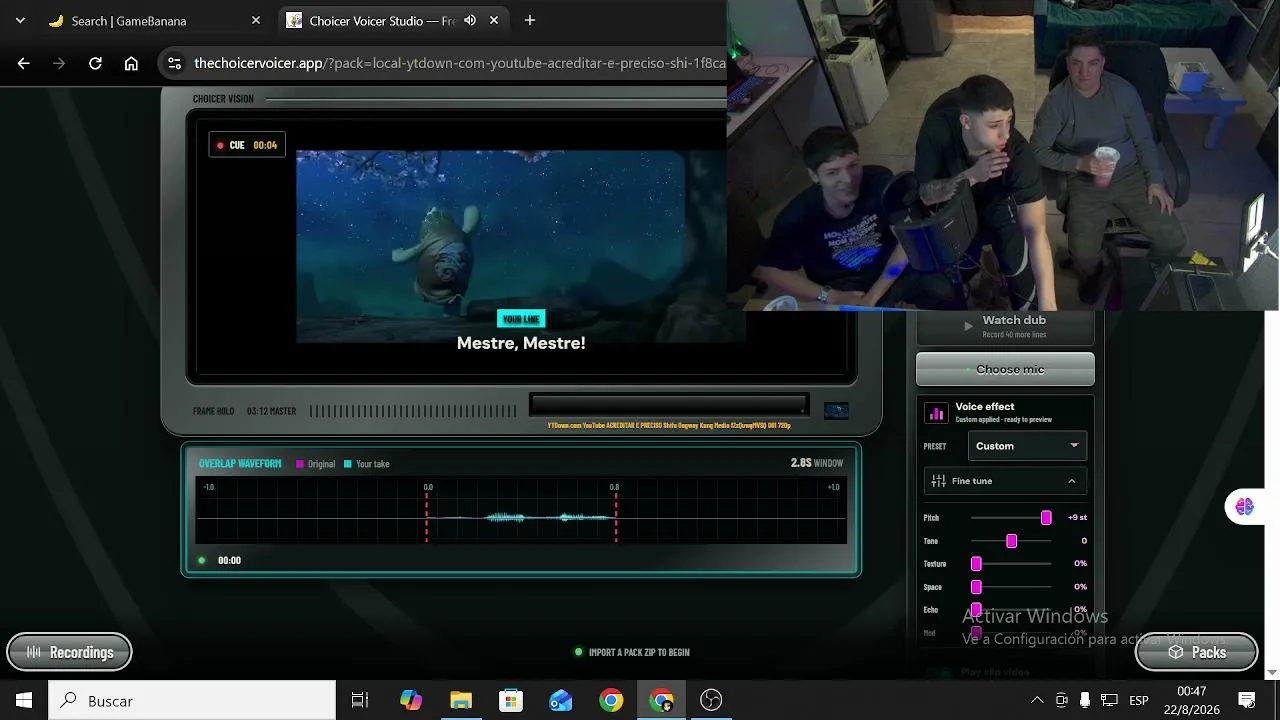
Task: Open the taskbar clock and calendar
Action: (1191, 700)
